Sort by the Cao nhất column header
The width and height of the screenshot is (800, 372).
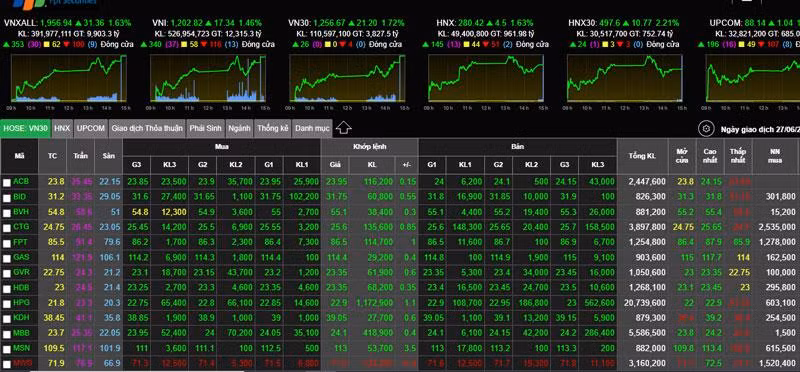pyautogui.click(x=710, y=156)
